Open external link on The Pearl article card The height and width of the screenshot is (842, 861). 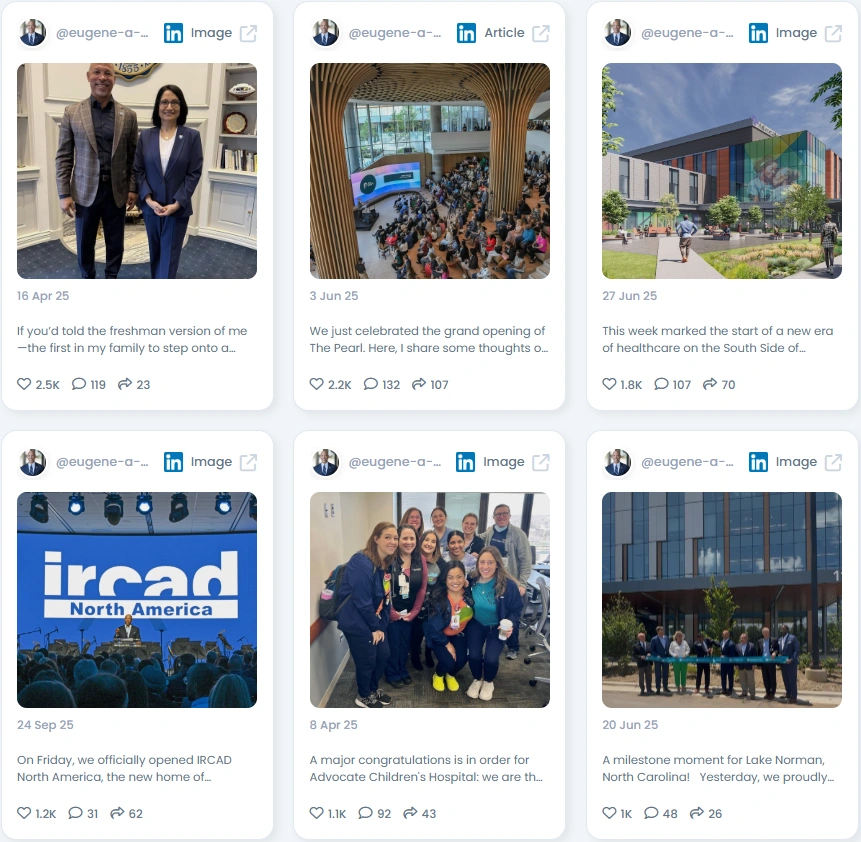click(541, 34)
